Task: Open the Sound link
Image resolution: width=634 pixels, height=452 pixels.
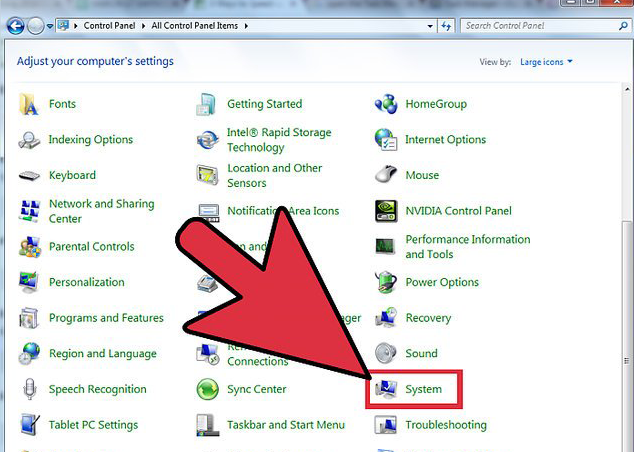Action: coord(421,353)
